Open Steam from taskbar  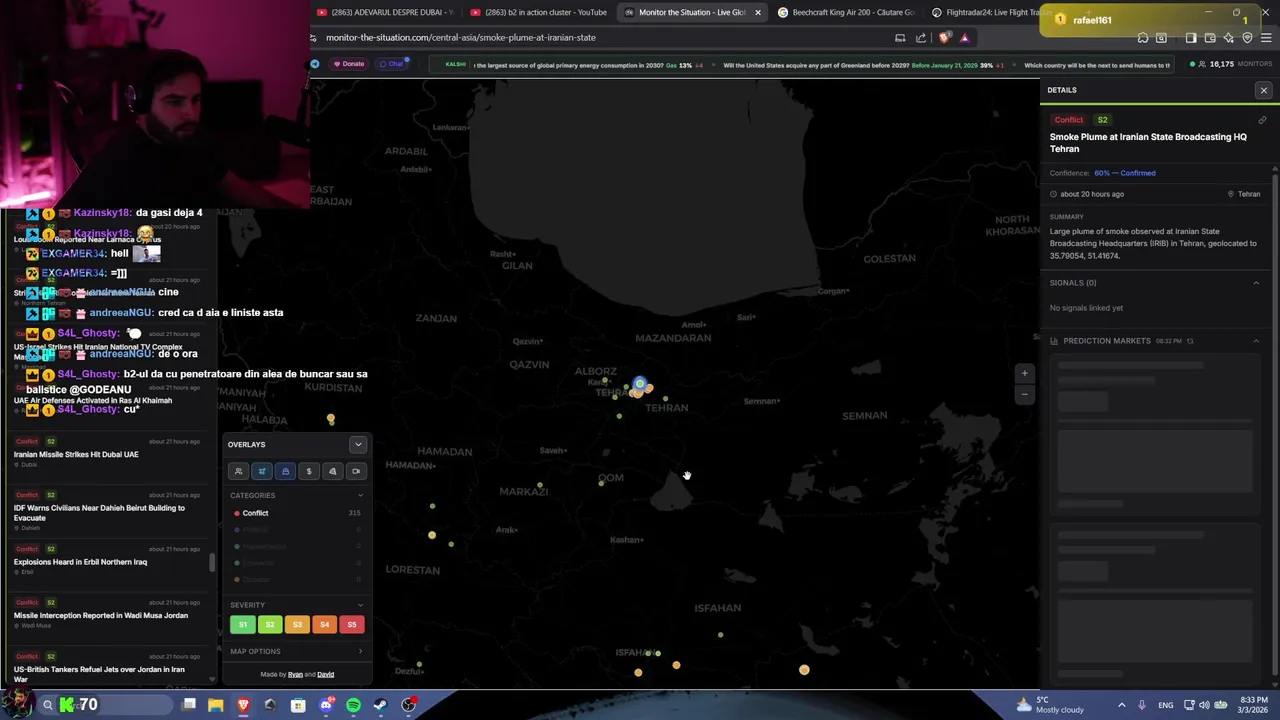(x=380, y=705)
